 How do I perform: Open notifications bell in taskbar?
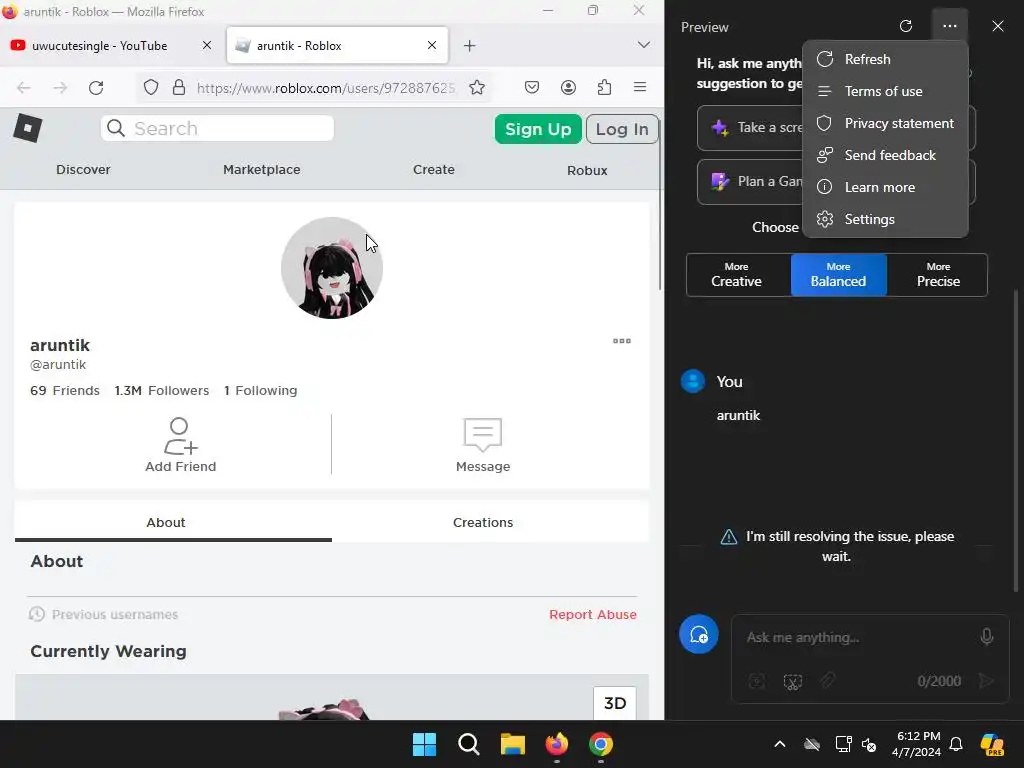956,744
